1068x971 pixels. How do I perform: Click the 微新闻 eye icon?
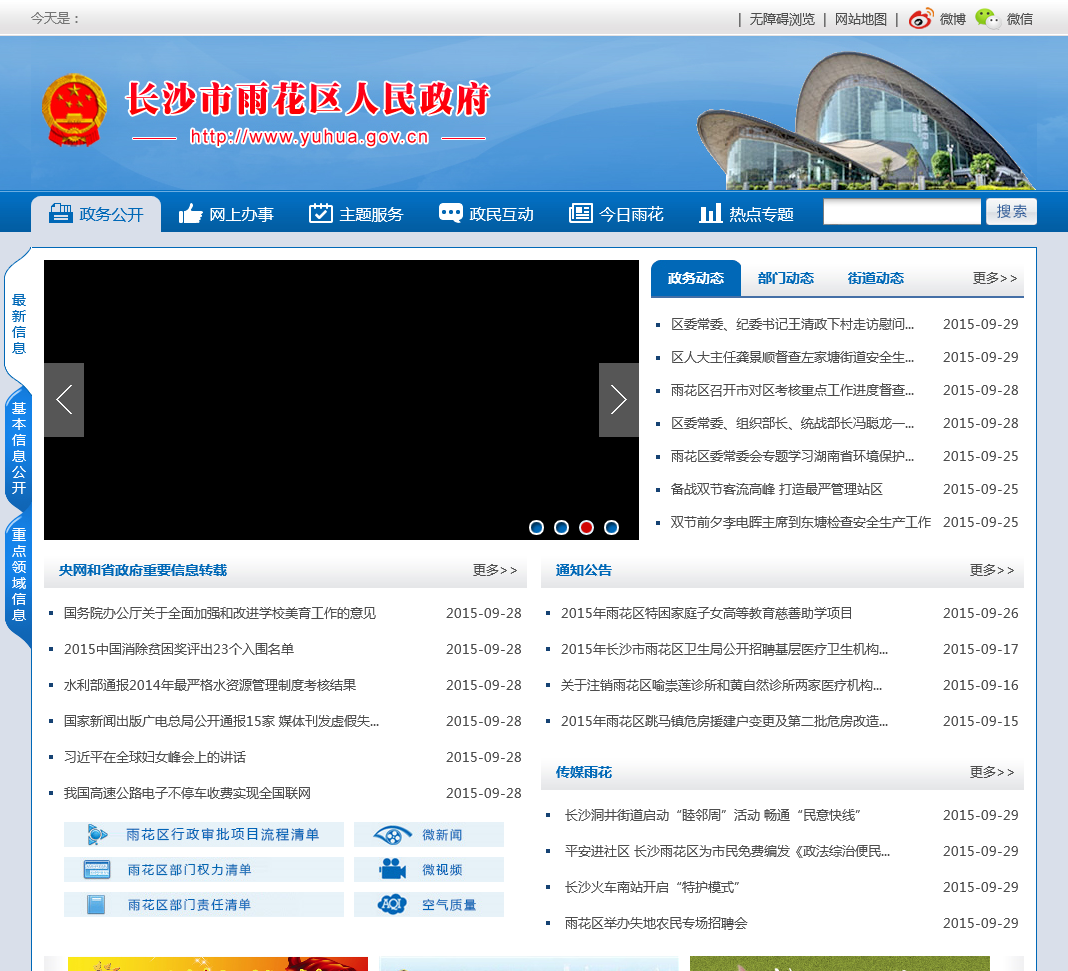coord(392,835)
